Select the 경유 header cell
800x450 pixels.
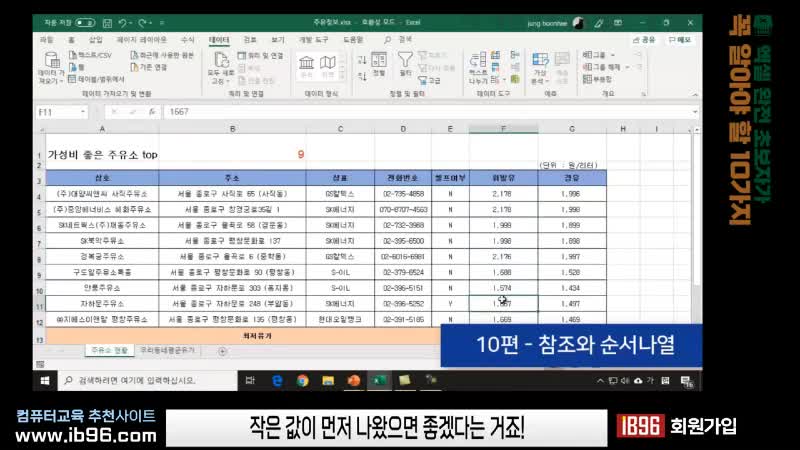pos(572,178)
